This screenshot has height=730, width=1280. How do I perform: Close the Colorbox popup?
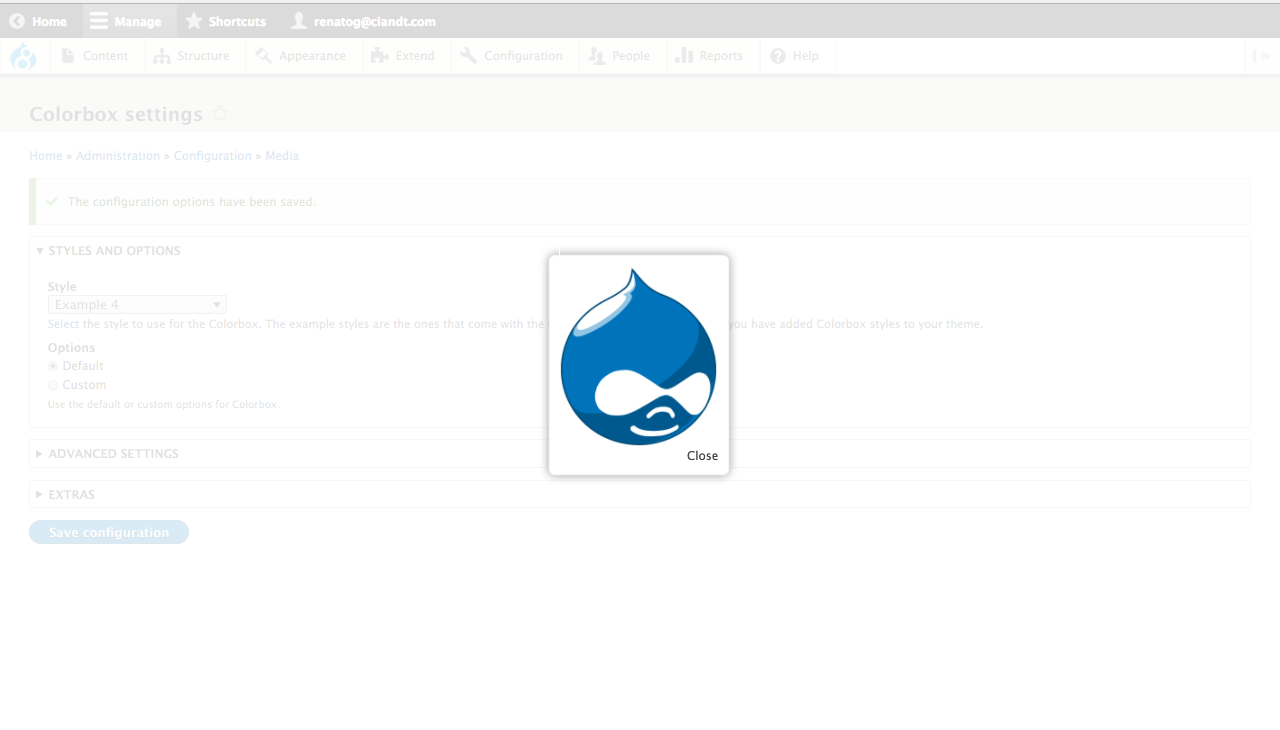(702, 456)
